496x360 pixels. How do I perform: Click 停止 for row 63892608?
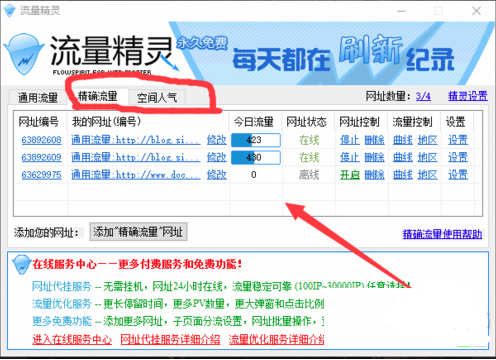pyautogui.click(x=350, y=140)
